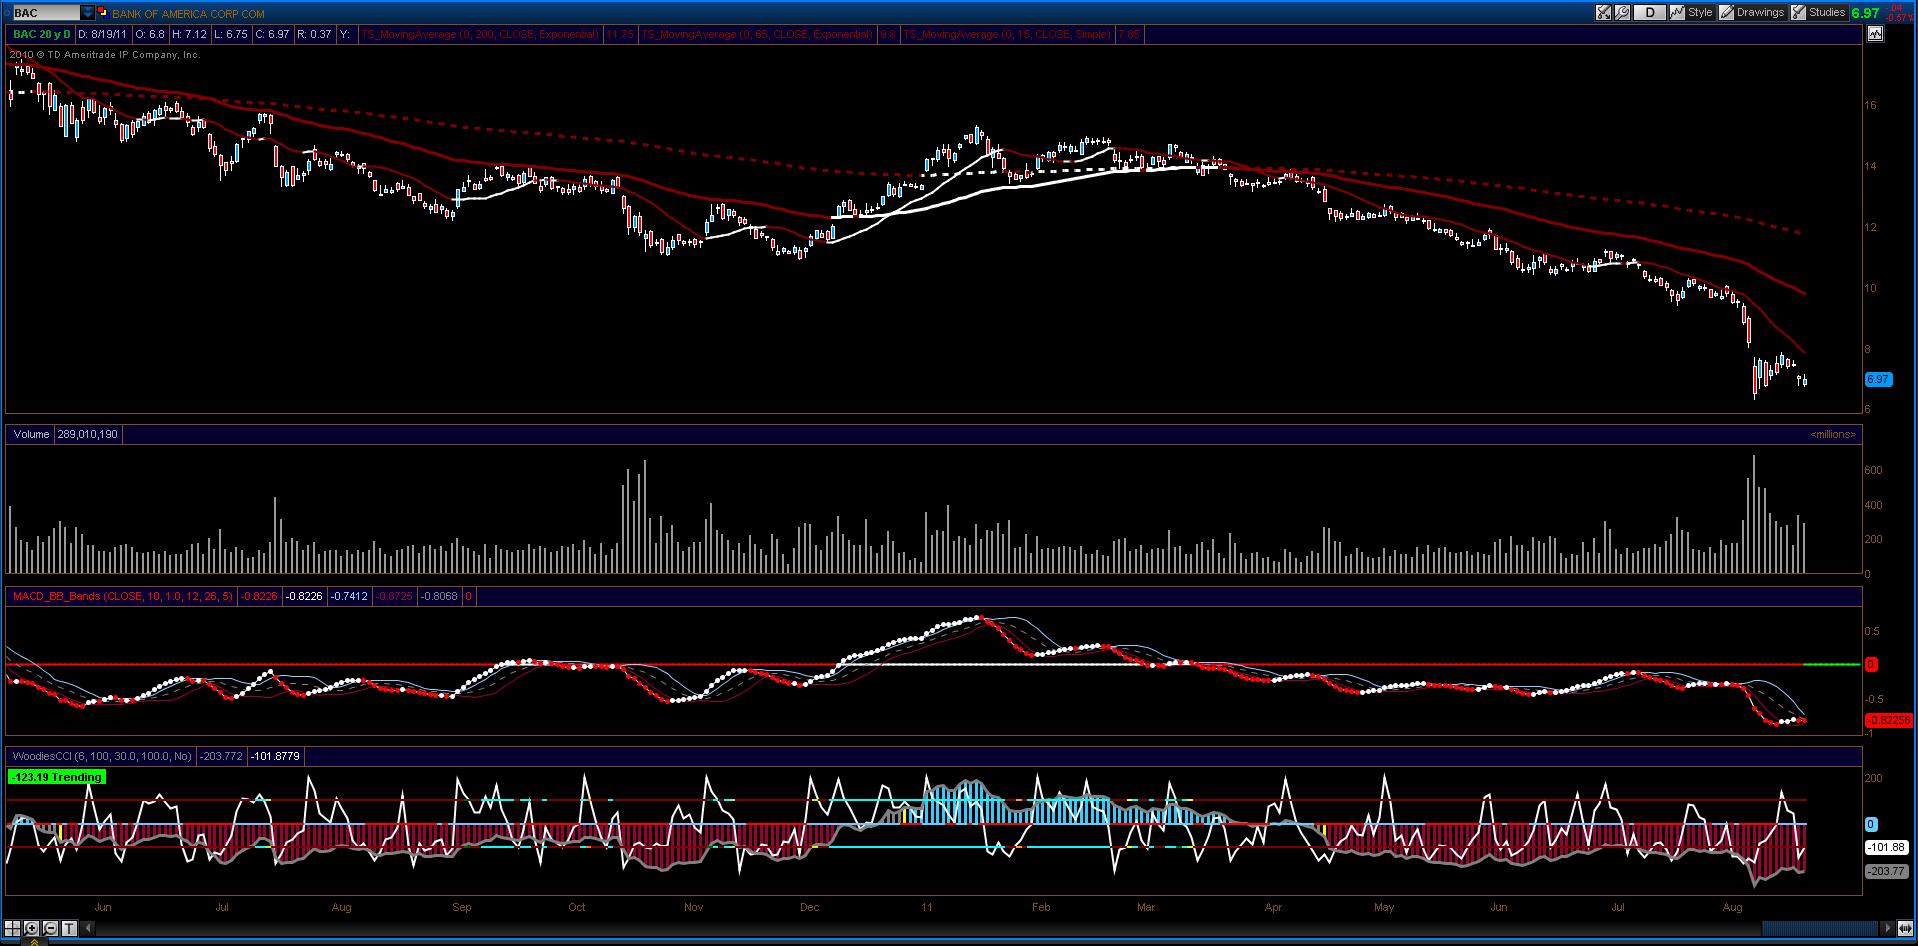The width and height of the screenshot is (1918, 946).
Task: Expand the yellow double-chevron panel at bottom
Action: pos(34,941)
